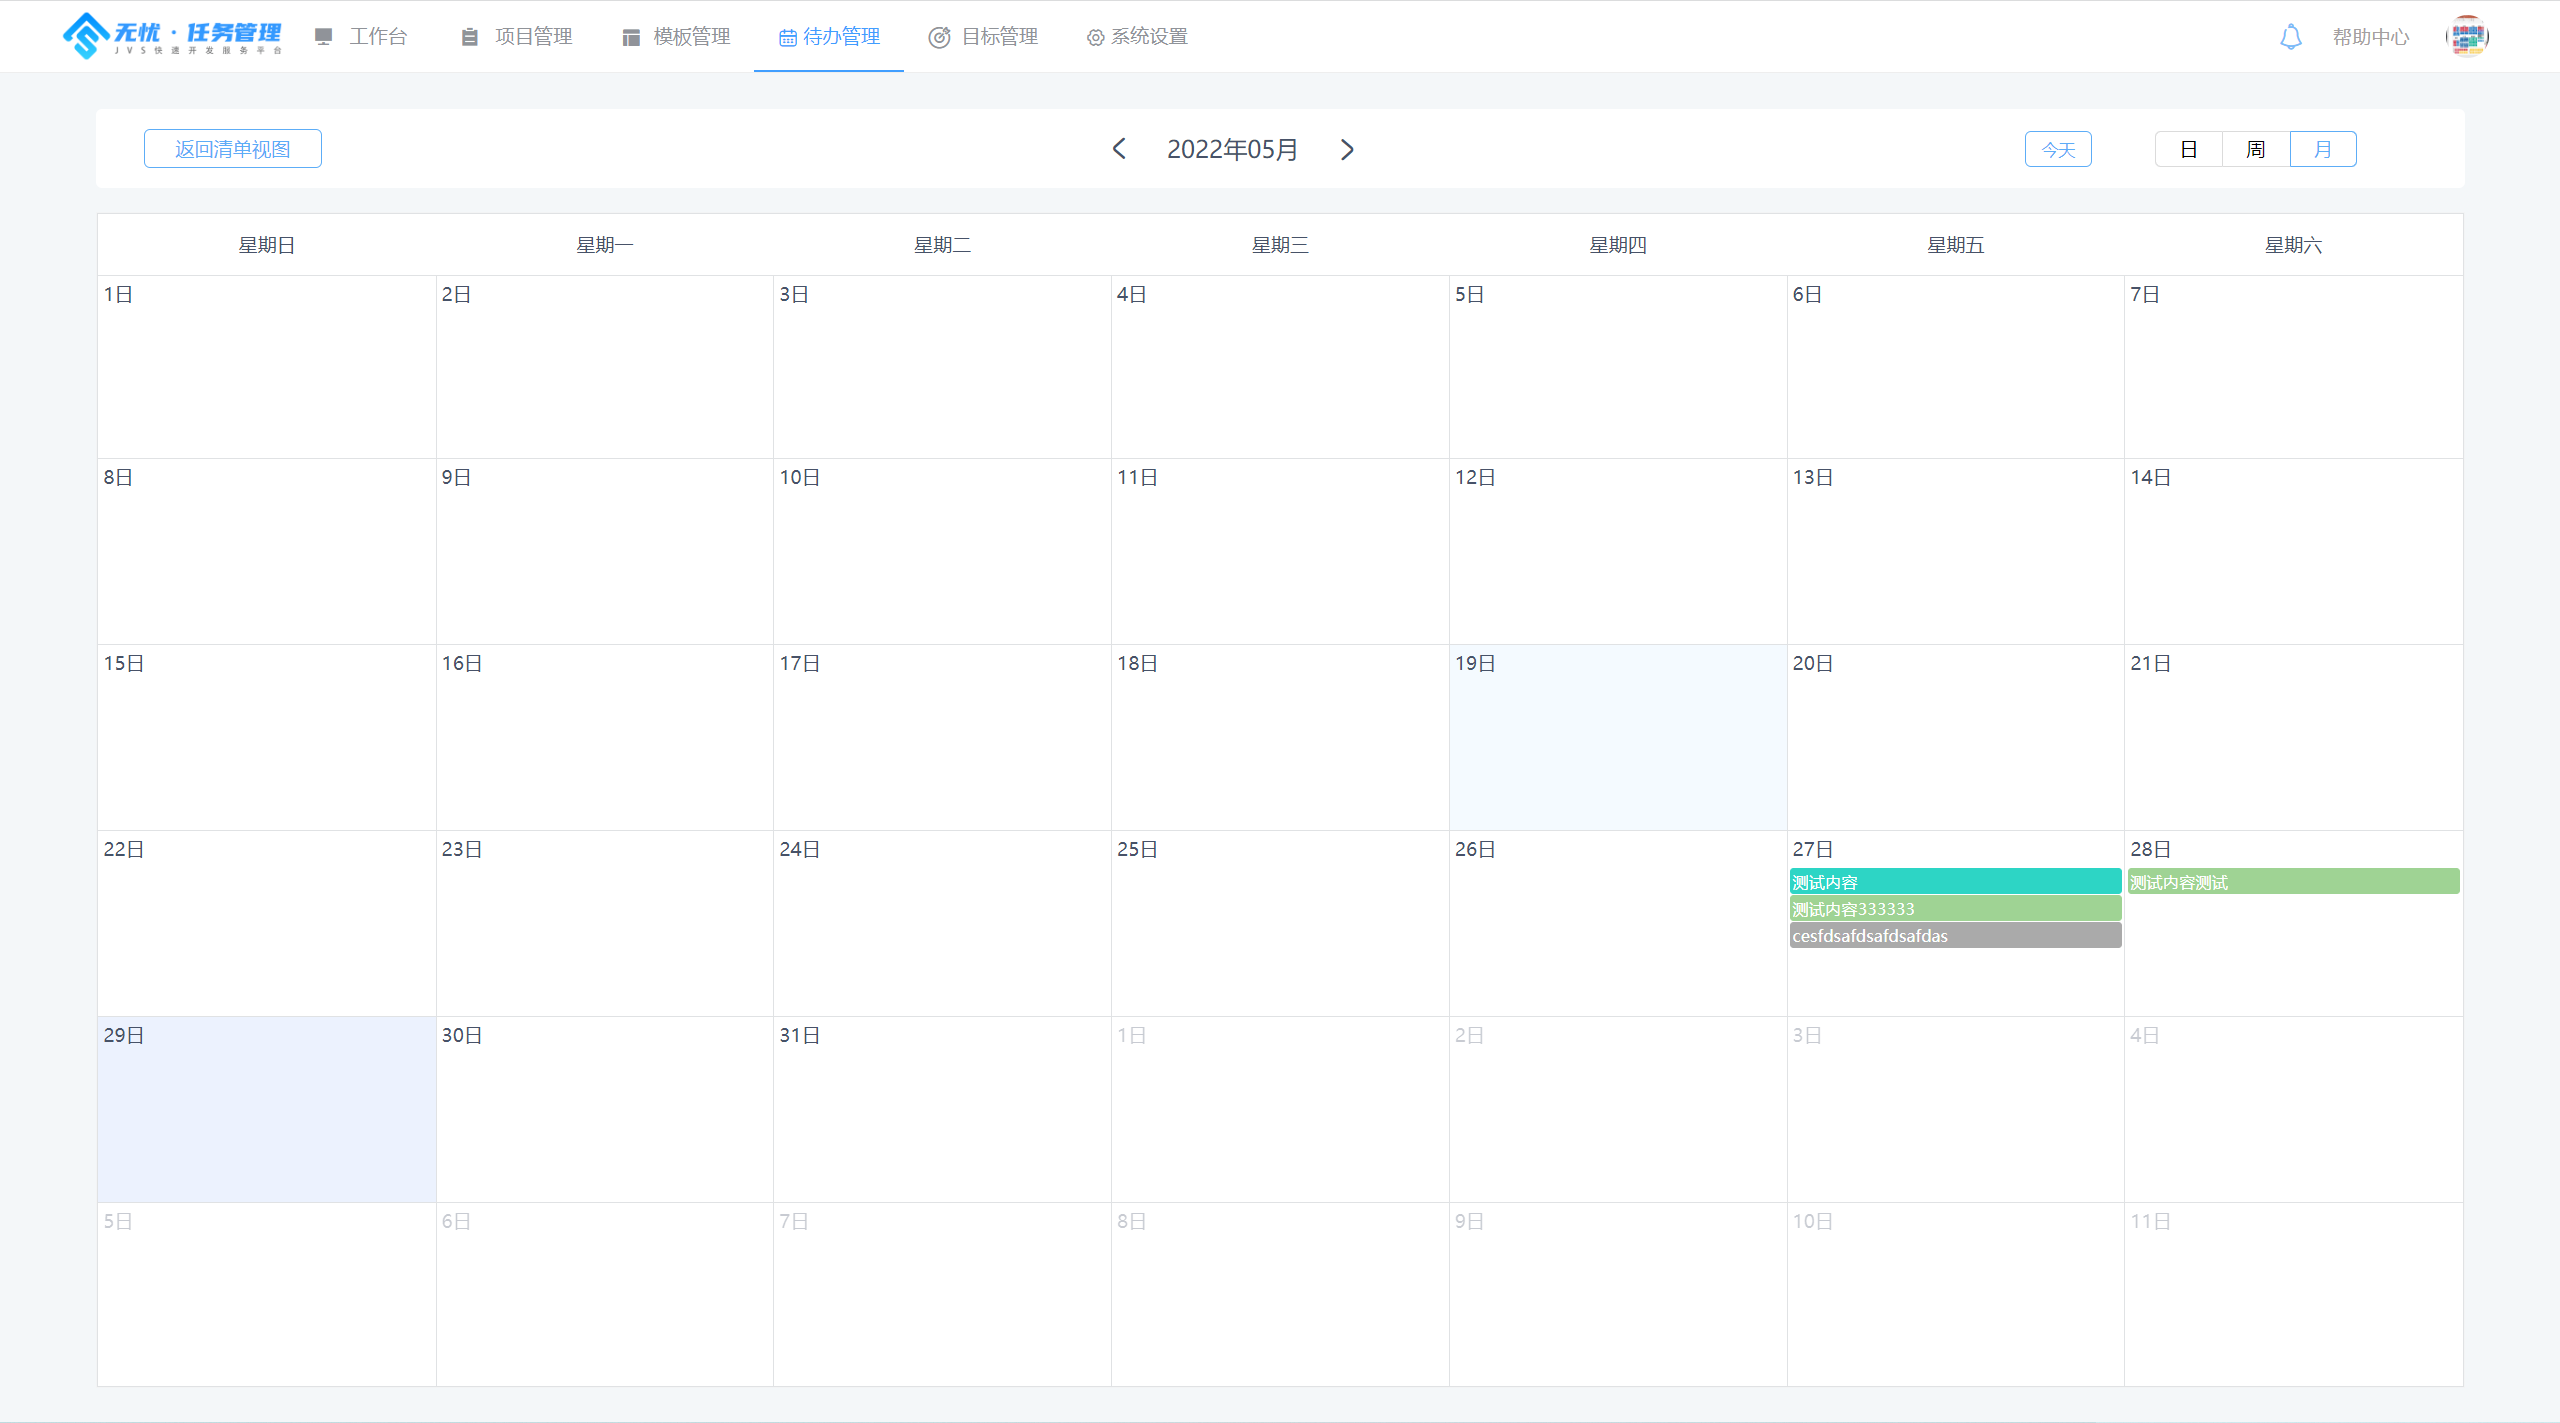Open 帮助中心 in the top bar
The height and width of the screenshot is (1423, 2560).
tap(2370, 37)
